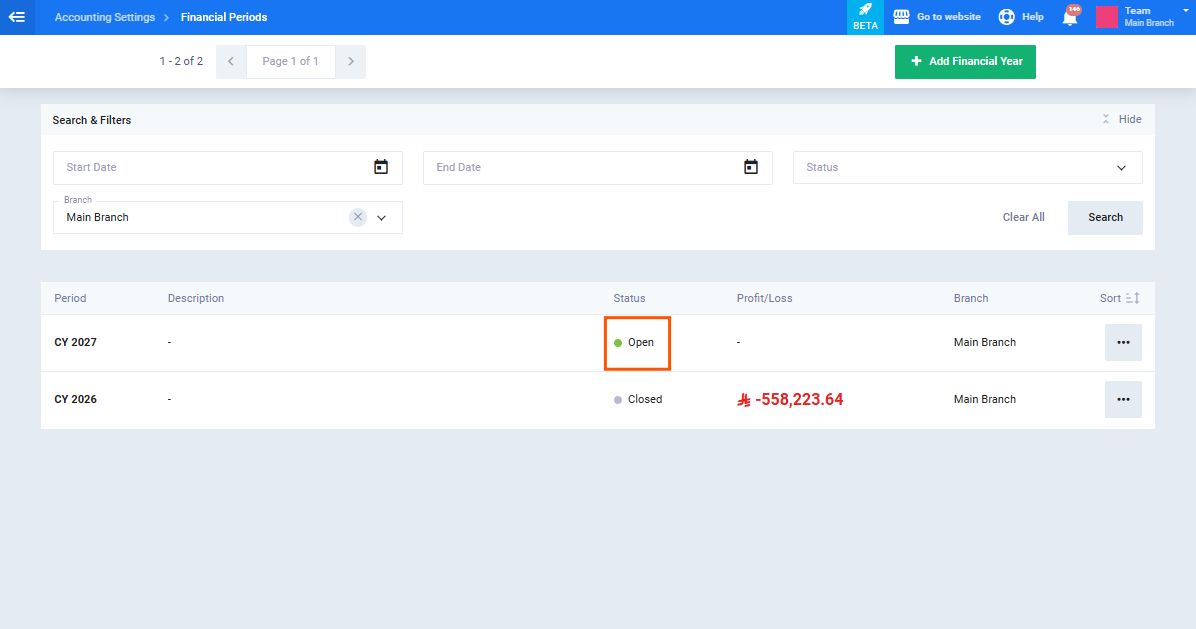Clear the Main Branch selection
The image size is (1196, 629).
[358, 217]
